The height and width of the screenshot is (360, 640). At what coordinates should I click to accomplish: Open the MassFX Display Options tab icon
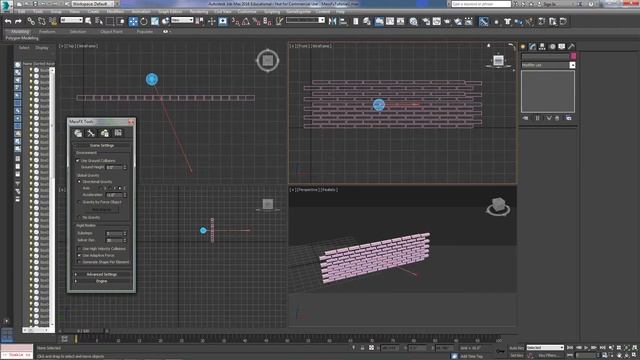pos(118,133)
